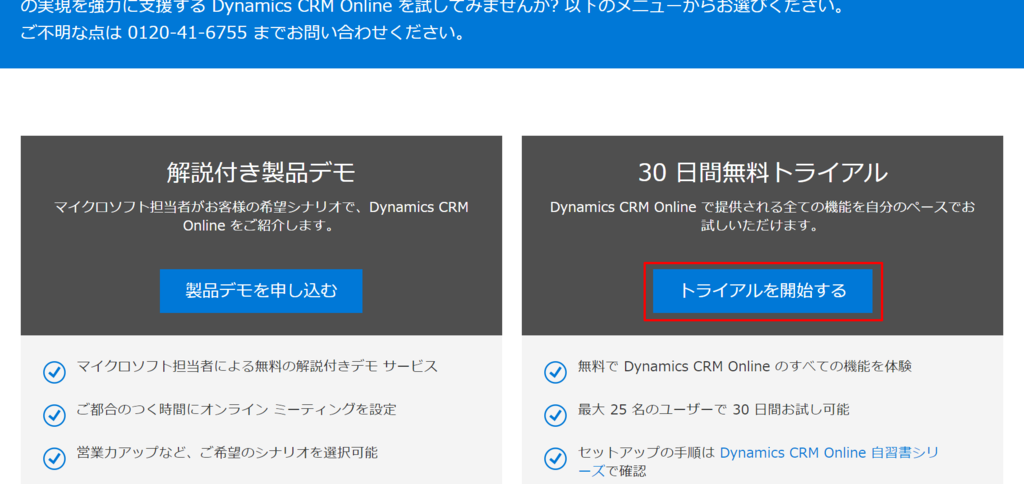
Task: Select the 30 日間無料トライアル heading
Action: (x=763, y=173)
